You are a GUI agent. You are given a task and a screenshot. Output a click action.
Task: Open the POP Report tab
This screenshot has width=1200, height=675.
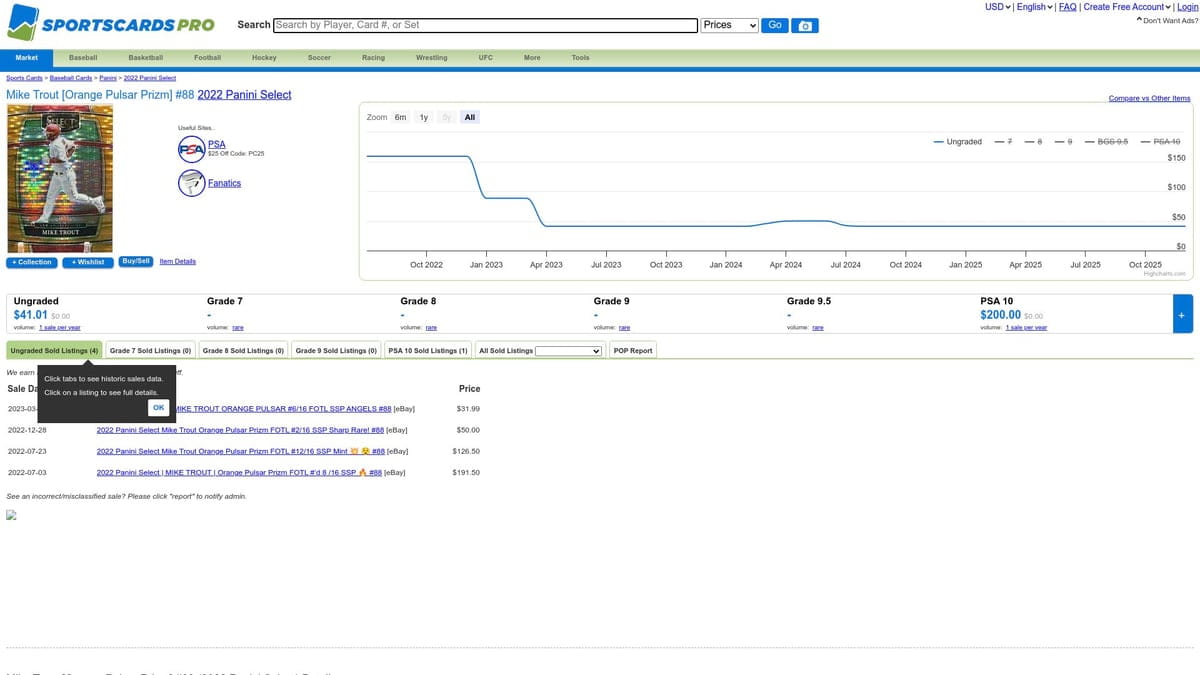[633, 351]
